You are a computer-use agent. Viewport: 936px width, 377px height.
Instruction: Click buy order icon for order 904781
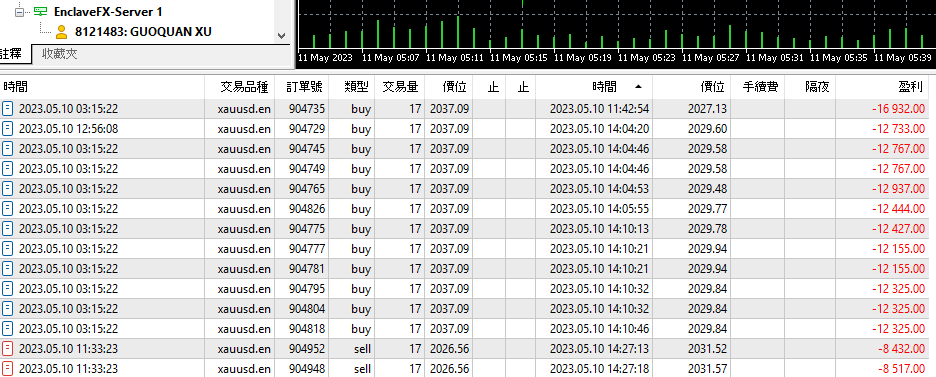(x=8, y=268)
